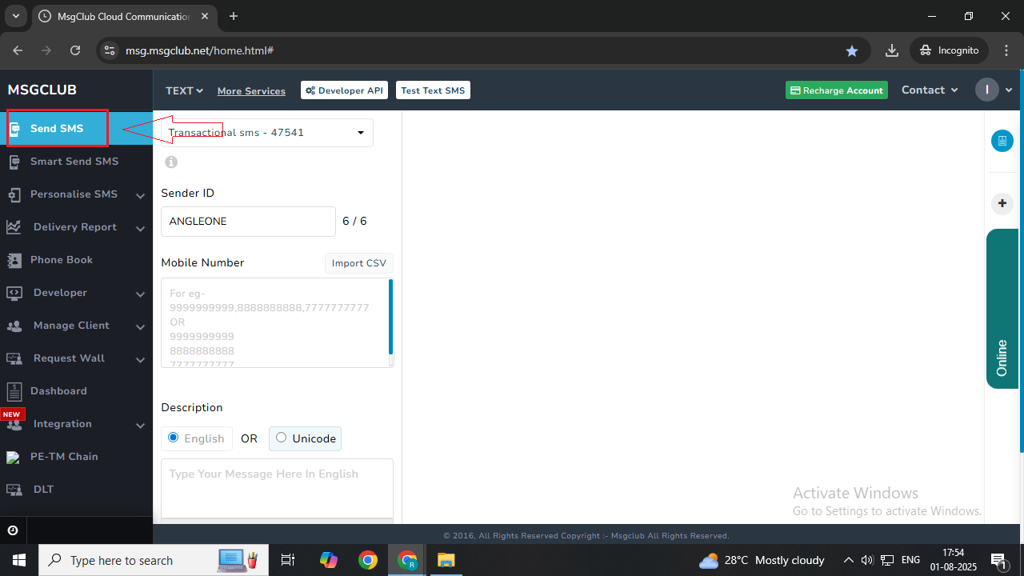
Task: Click the Developer sidebar icon
Action: click(x=14, y=293)
